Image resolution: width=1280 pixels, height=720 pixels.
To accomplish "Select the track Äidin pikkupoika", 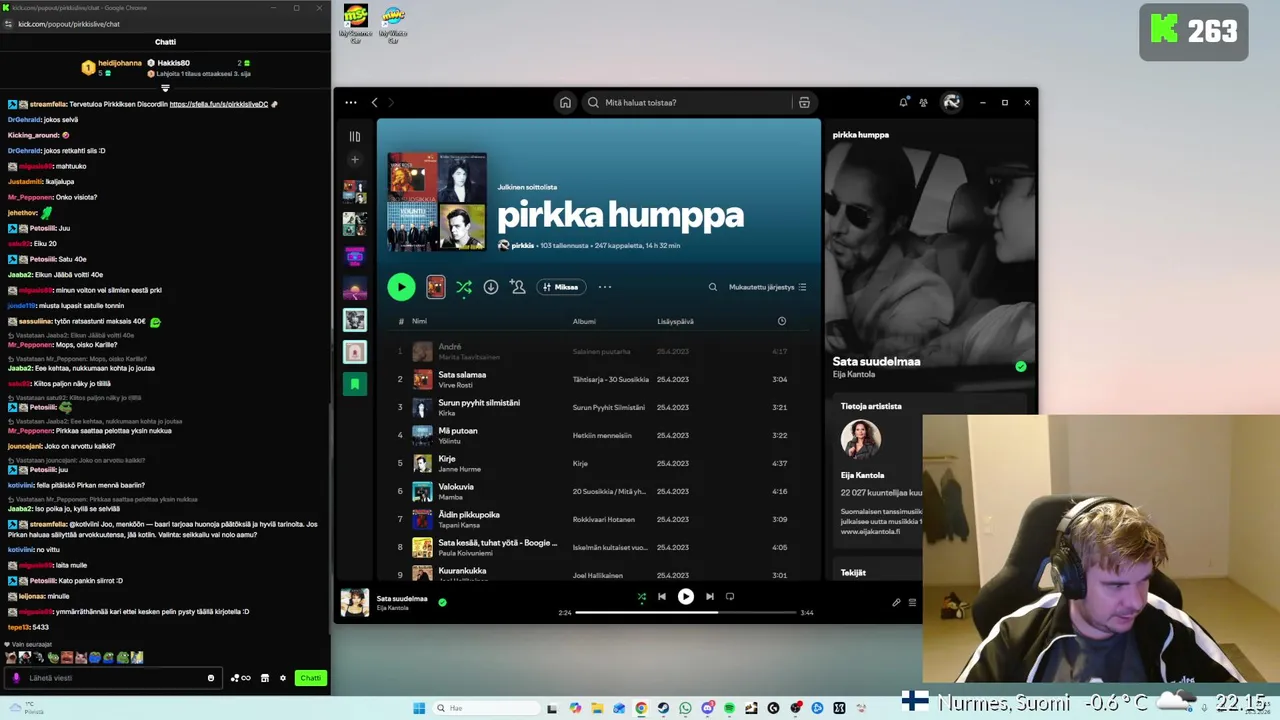I will coord(469,515).
